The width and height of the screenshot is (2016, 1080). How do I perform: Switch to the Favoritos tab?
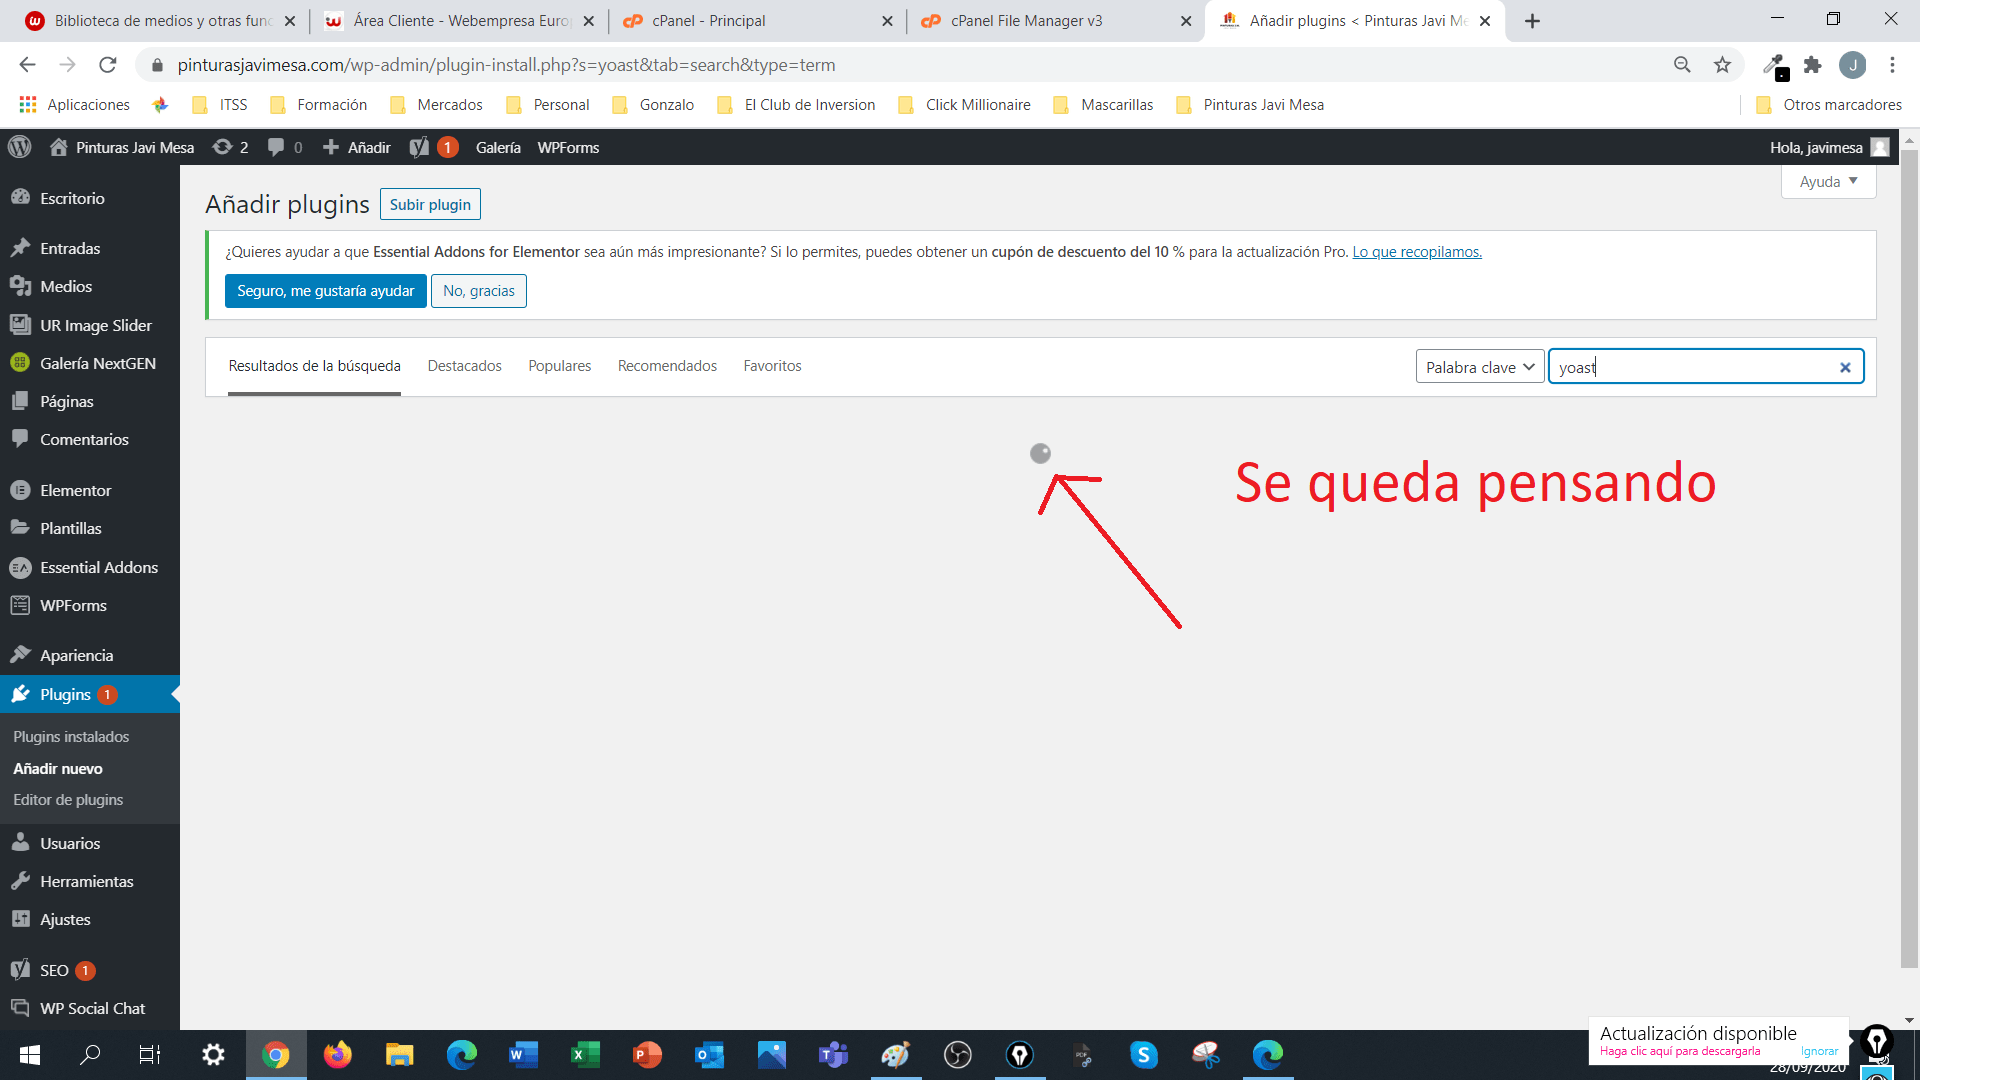(x=772, y=366)
